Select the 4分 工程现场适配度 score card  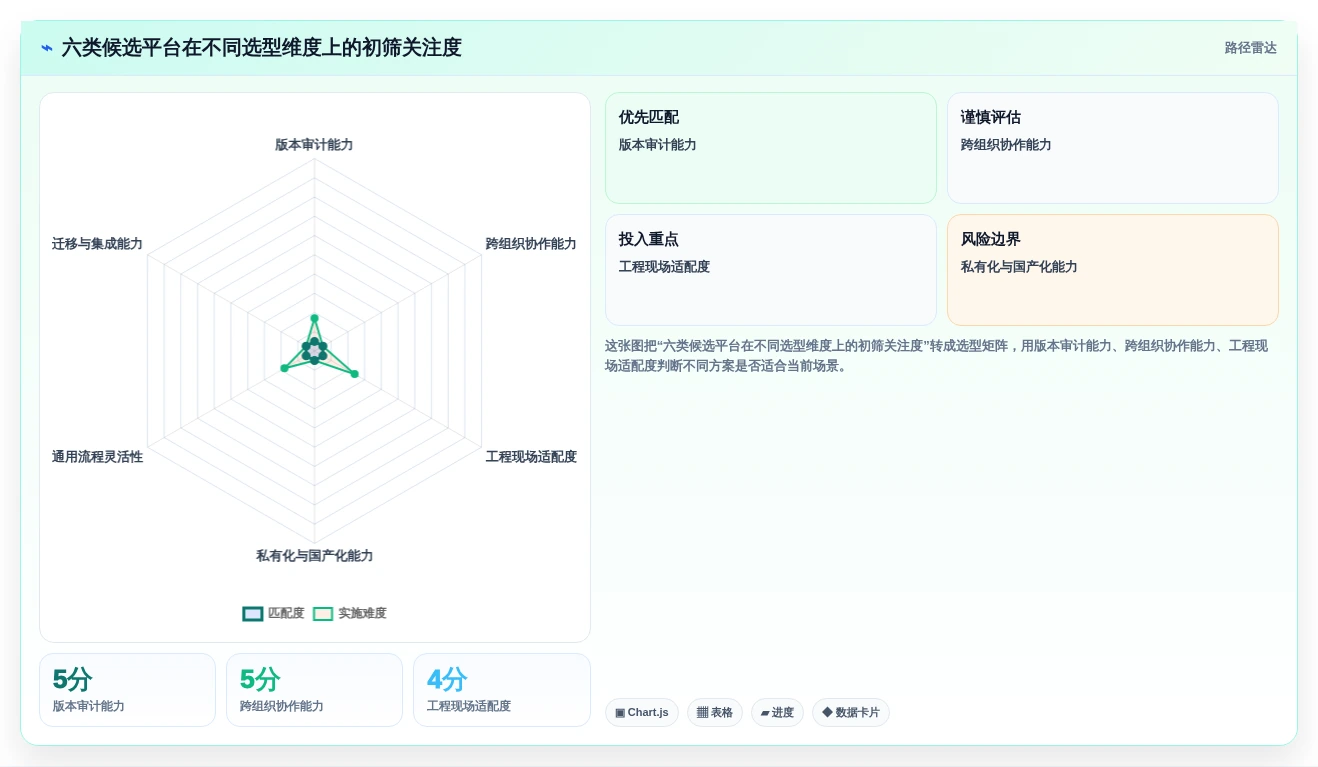[x=502, y=690]
